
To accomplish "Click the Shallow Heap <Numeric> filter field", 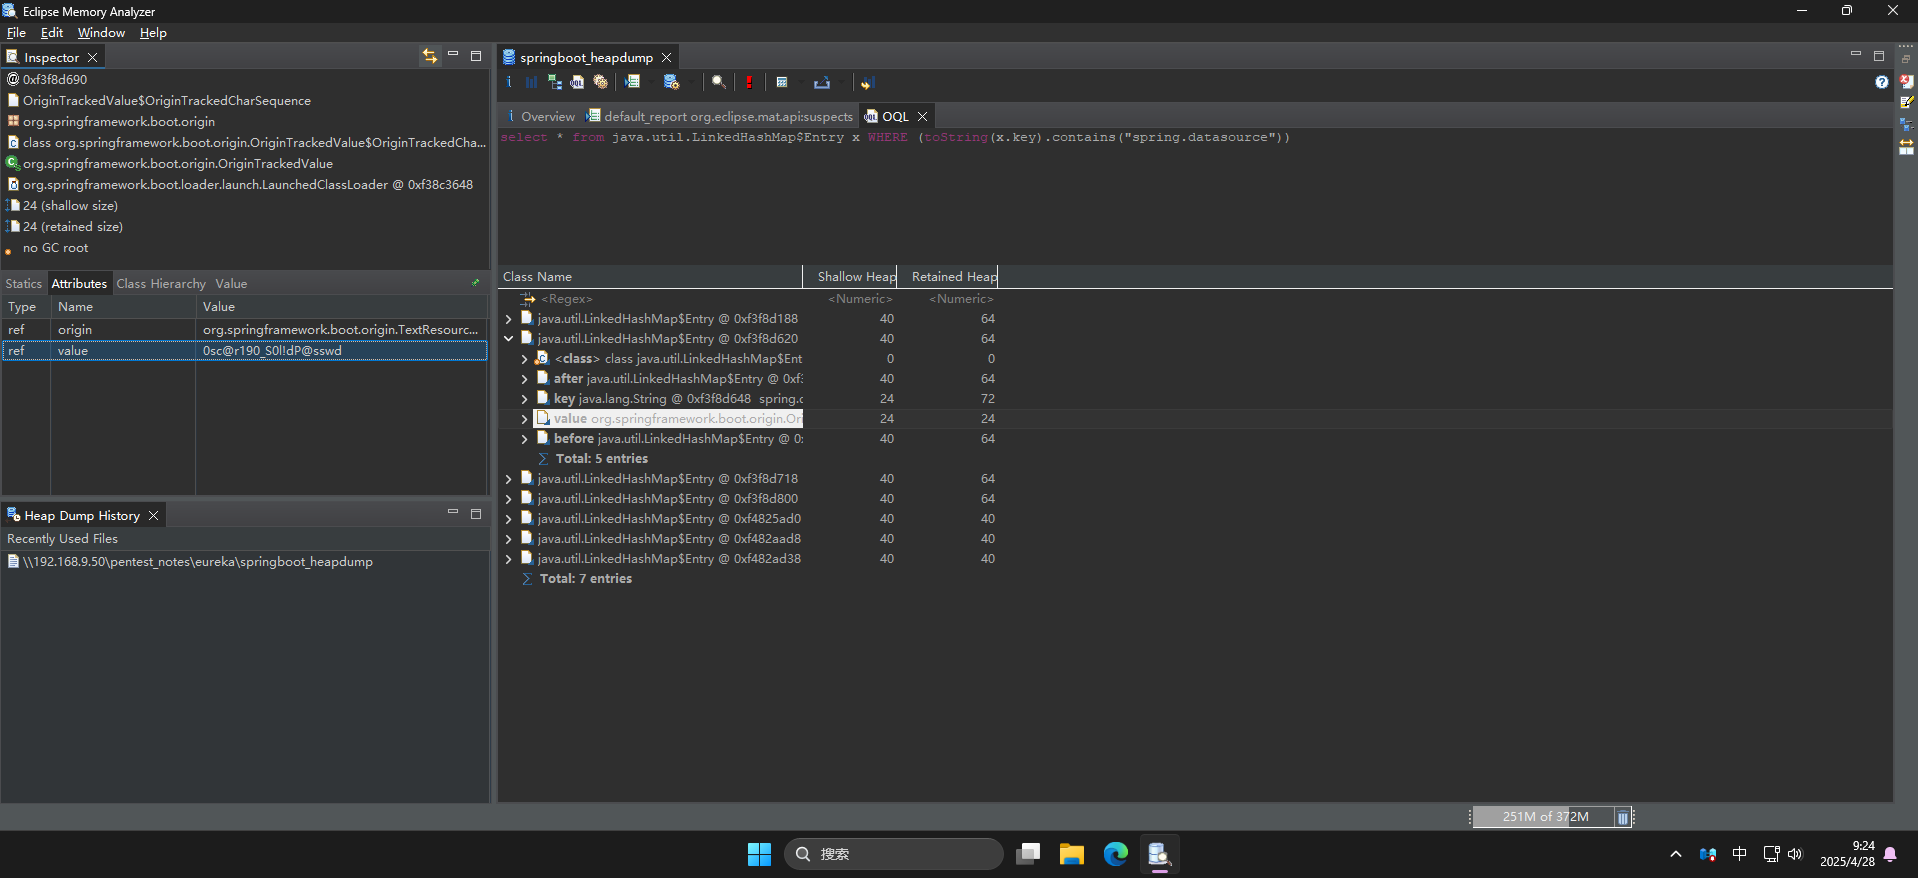I will coord(859,299).
